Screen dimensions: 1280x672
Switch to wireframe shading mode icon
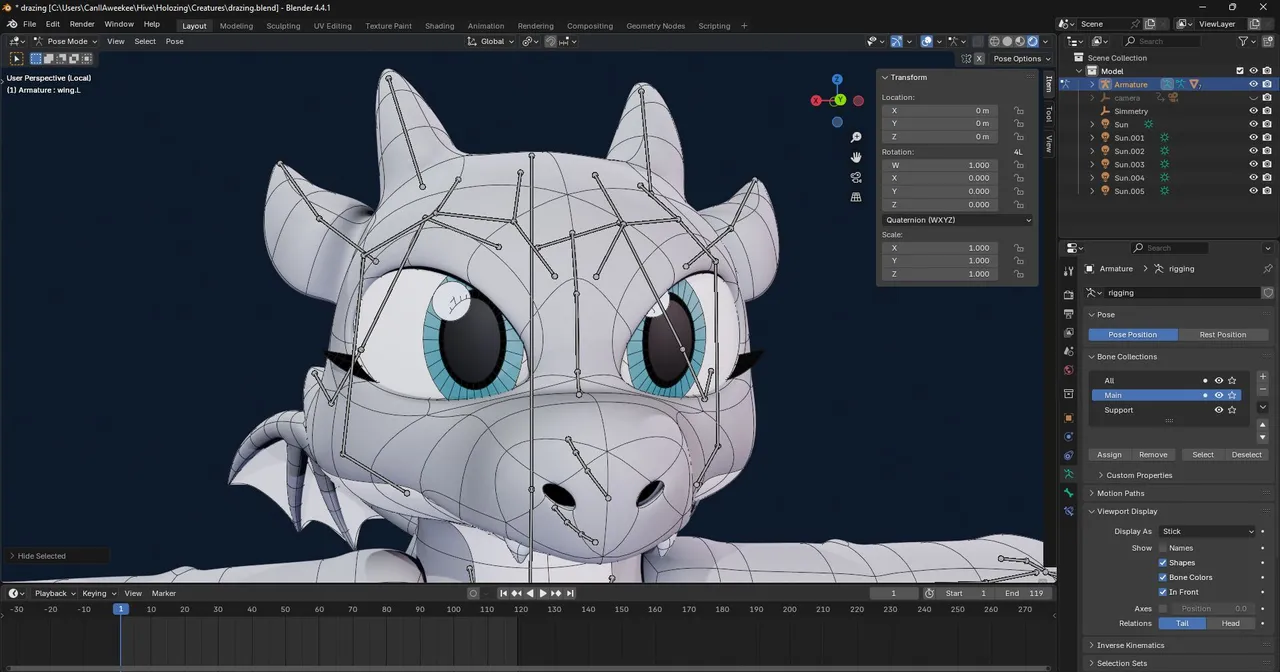pyautogui.click(x=994, y=41)
